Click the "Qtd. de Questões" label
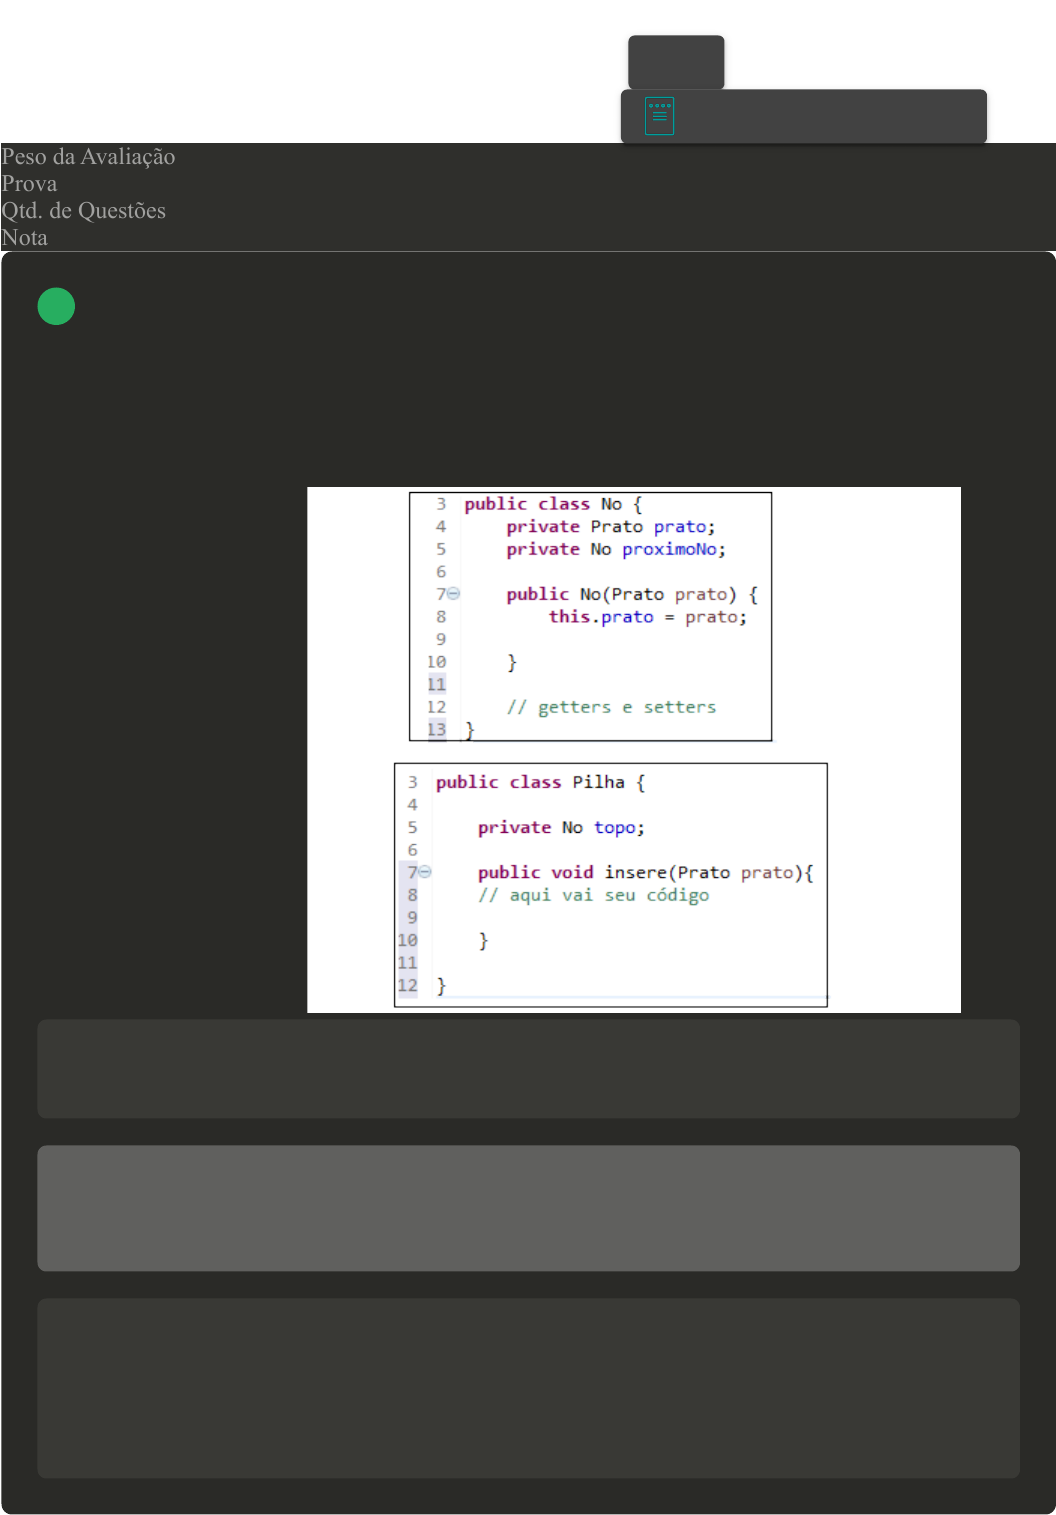The image size is (1056, 1515). [83, 211]
